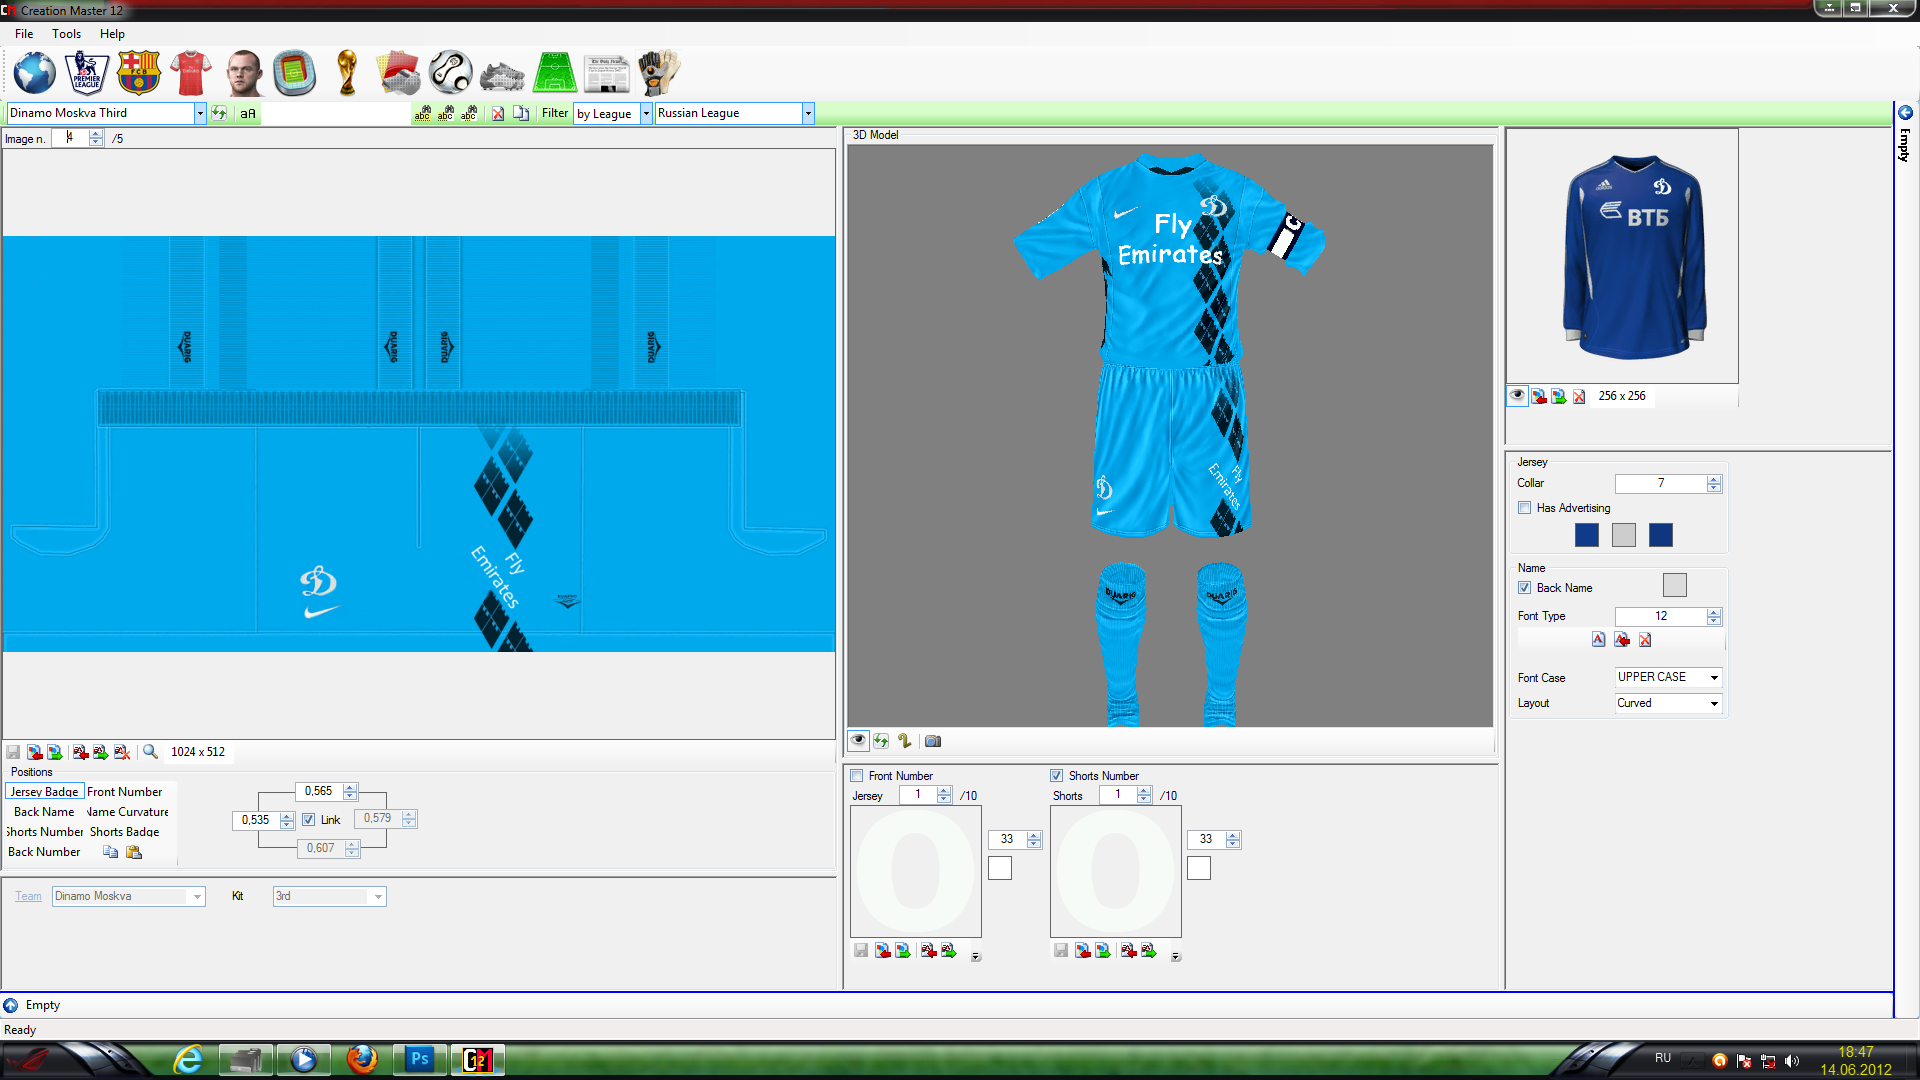
Task: Open the Help menu
Action: [x=112, y=34]
